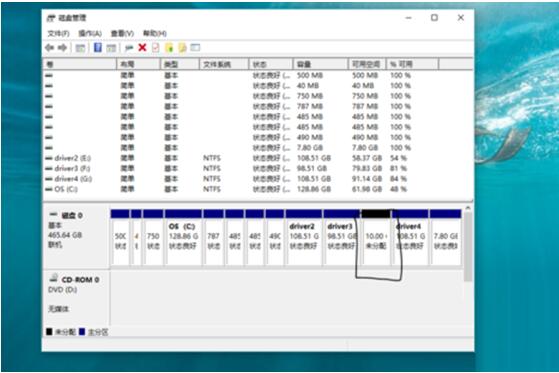Open the 查看(V) View menu
This screenshot has width=559, height=373.
point(122,34)
